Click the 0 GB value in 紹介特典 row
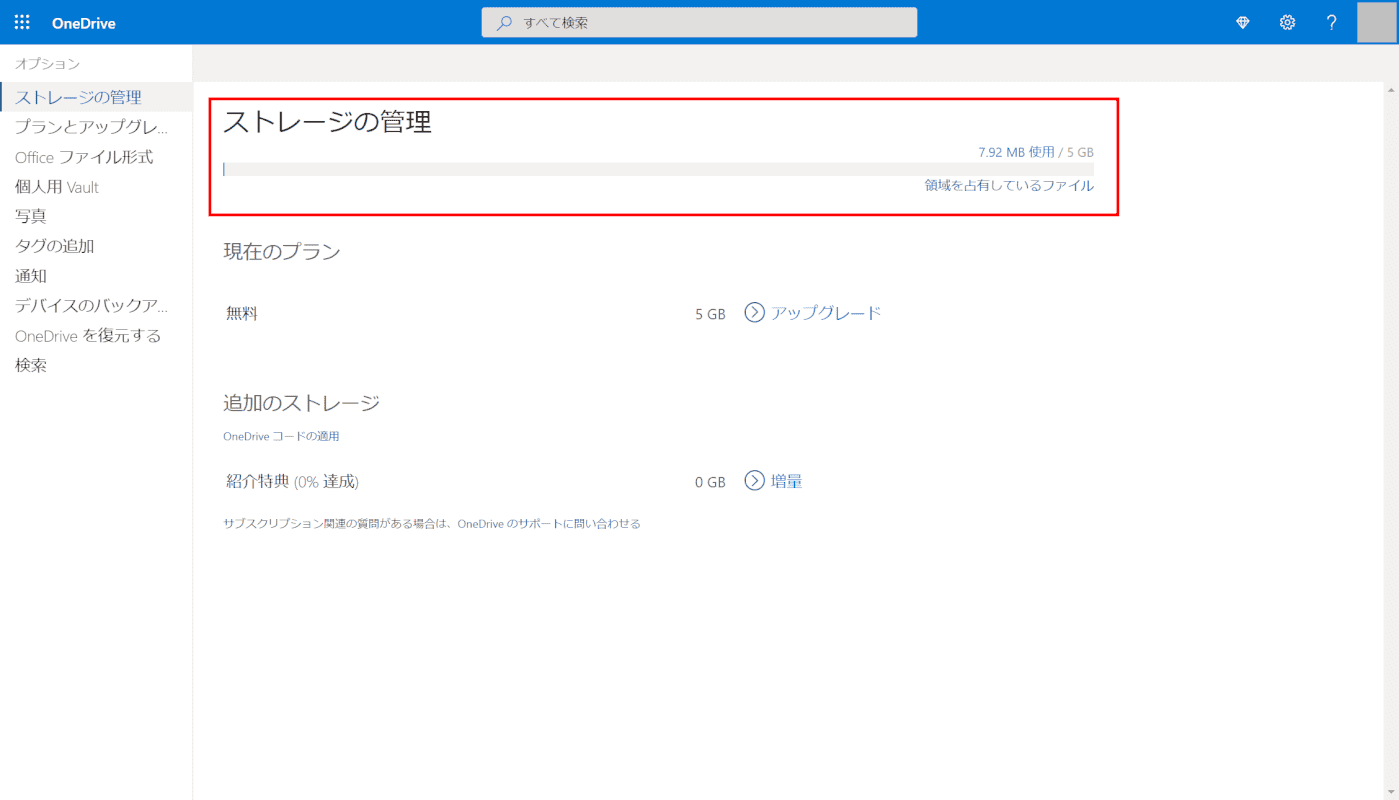 (710, 482)
